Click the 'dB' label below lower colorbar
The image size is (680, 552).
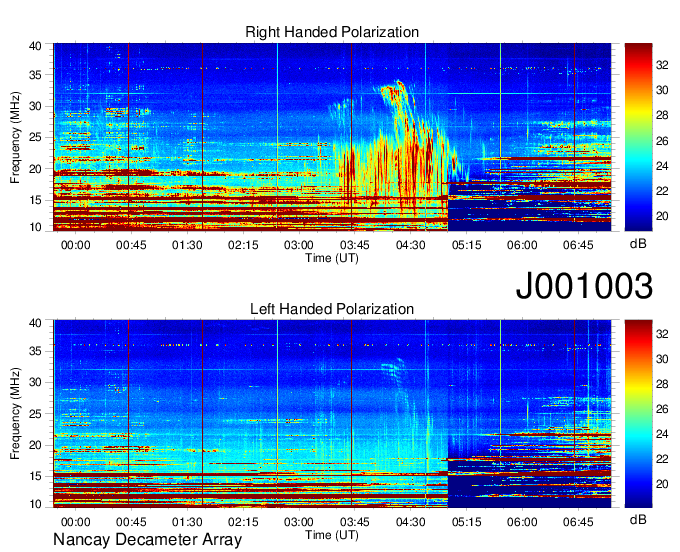point(638,519)
